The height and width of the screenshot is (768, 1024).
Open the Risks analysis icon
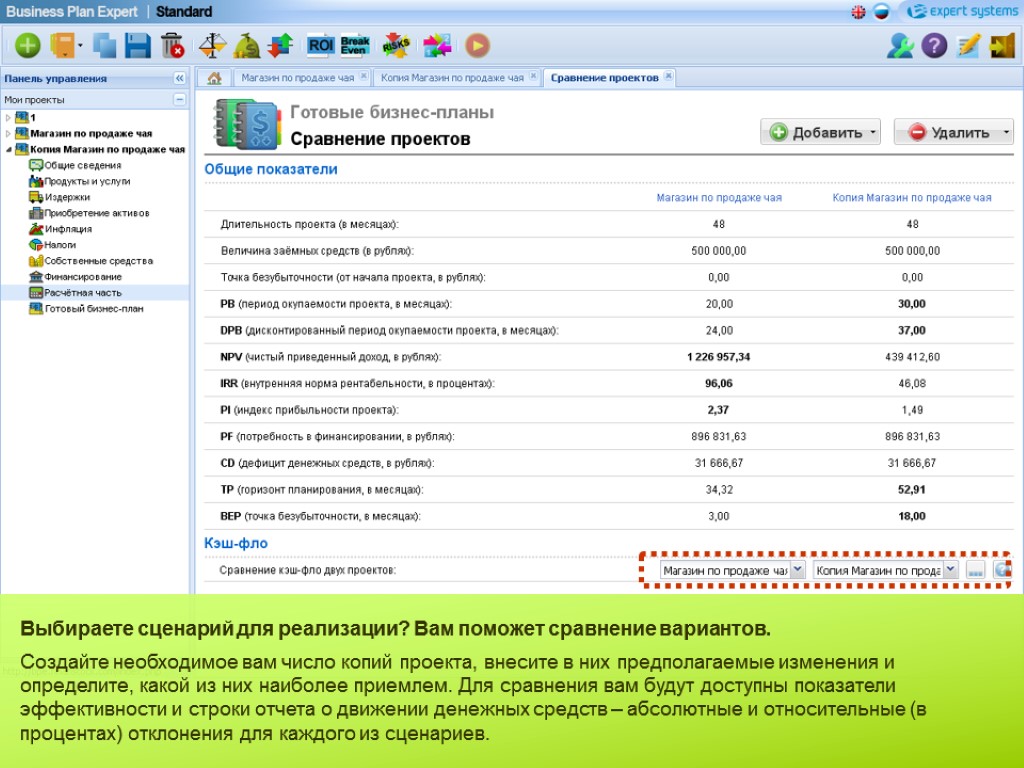coord(396,46)
